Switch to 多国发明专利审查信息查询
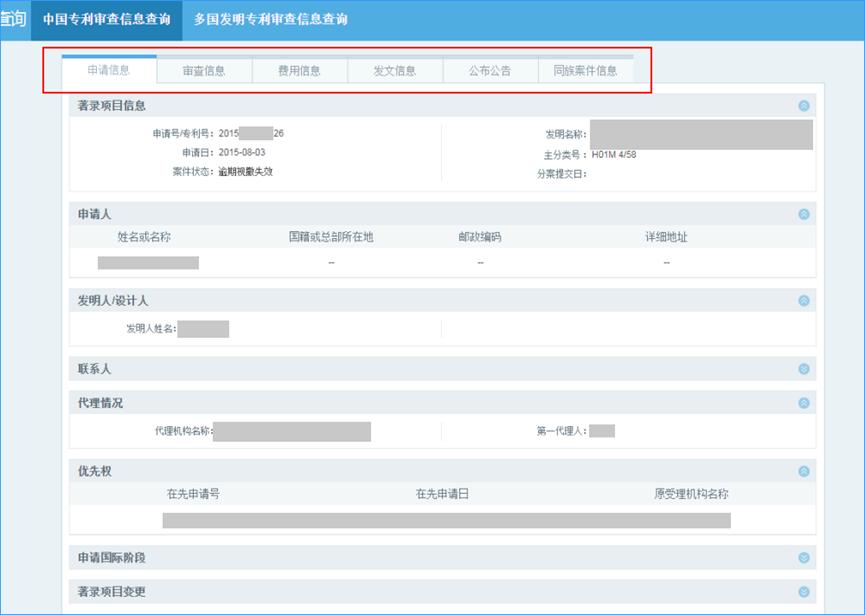865x615 pixels. coord(272,16)
